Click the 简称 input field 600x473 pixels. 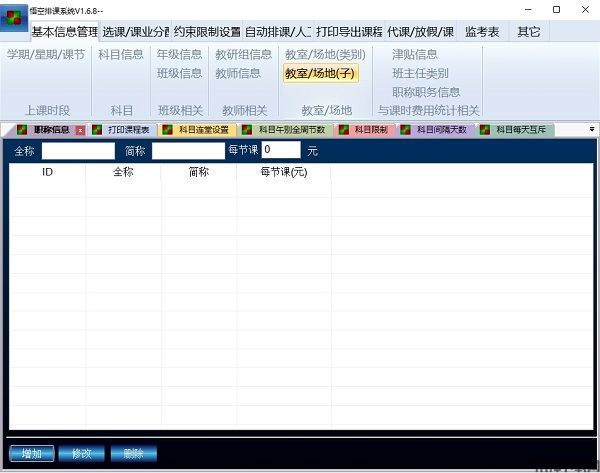tap(188, 151)
